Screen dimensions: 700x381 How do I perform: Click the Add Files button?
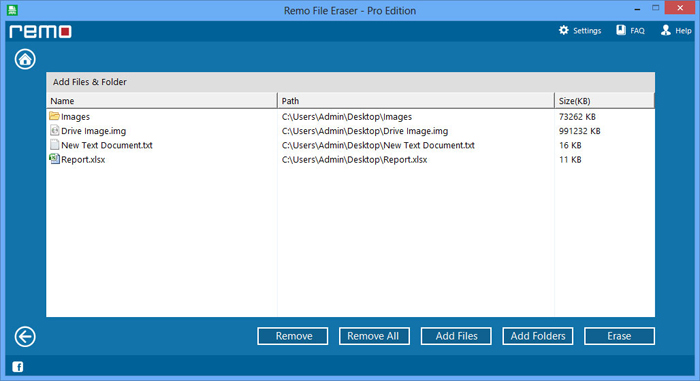(456, 336)
